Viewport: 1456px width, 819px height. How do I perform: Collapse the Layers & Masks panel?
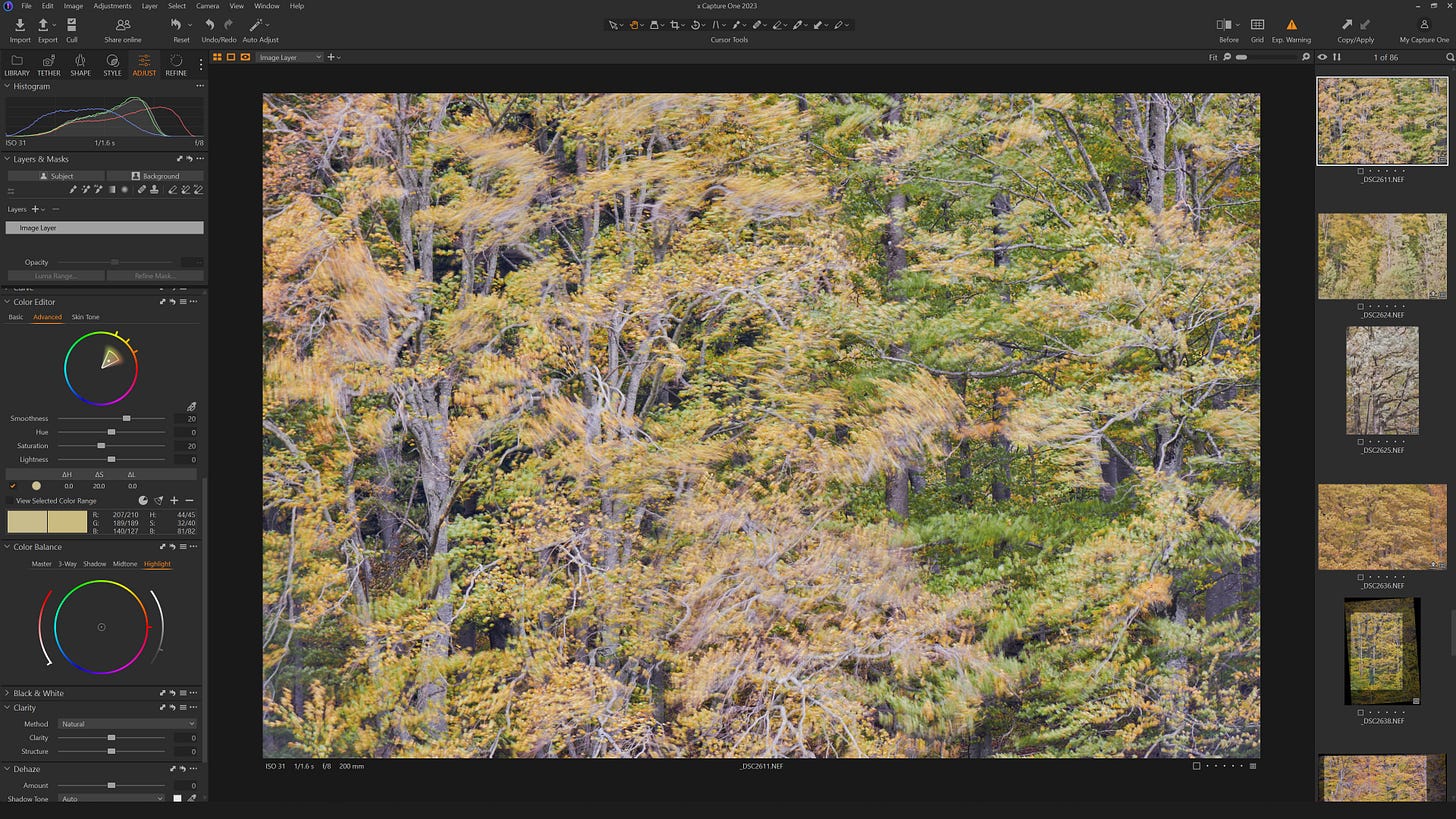(x=8, y=159)
